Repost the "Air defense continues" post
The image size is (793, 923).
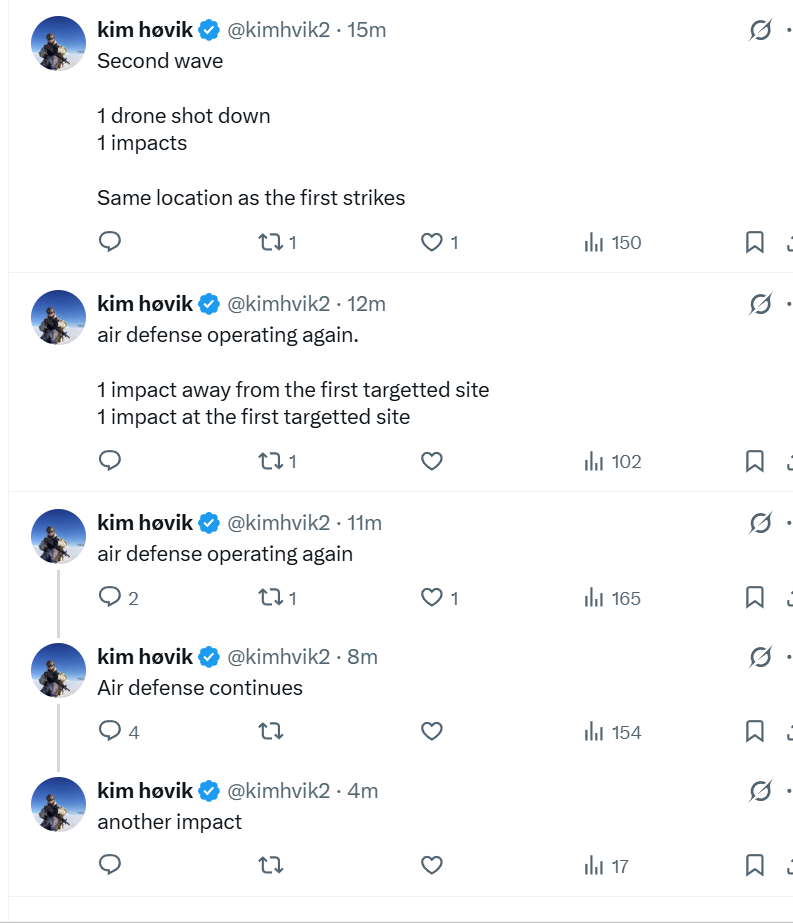270,732
